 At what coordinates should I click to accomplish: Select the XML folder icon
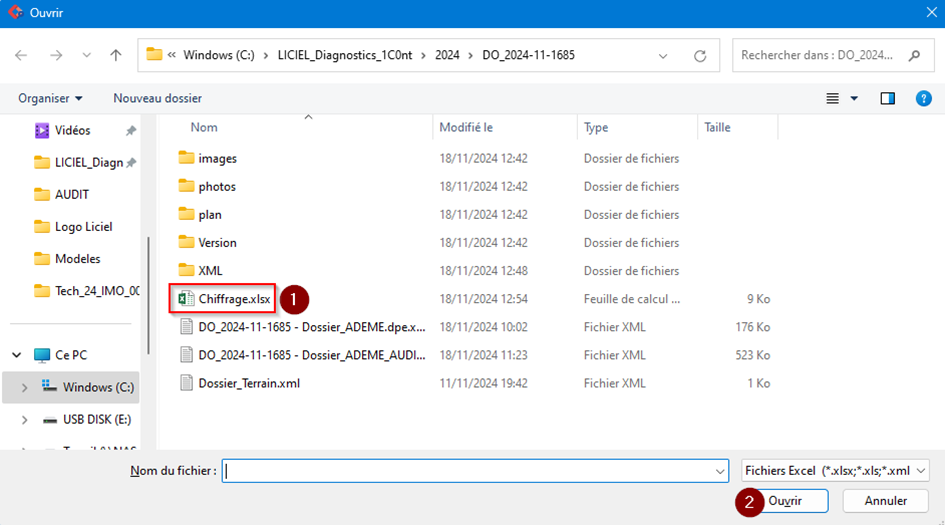point(186,271)
